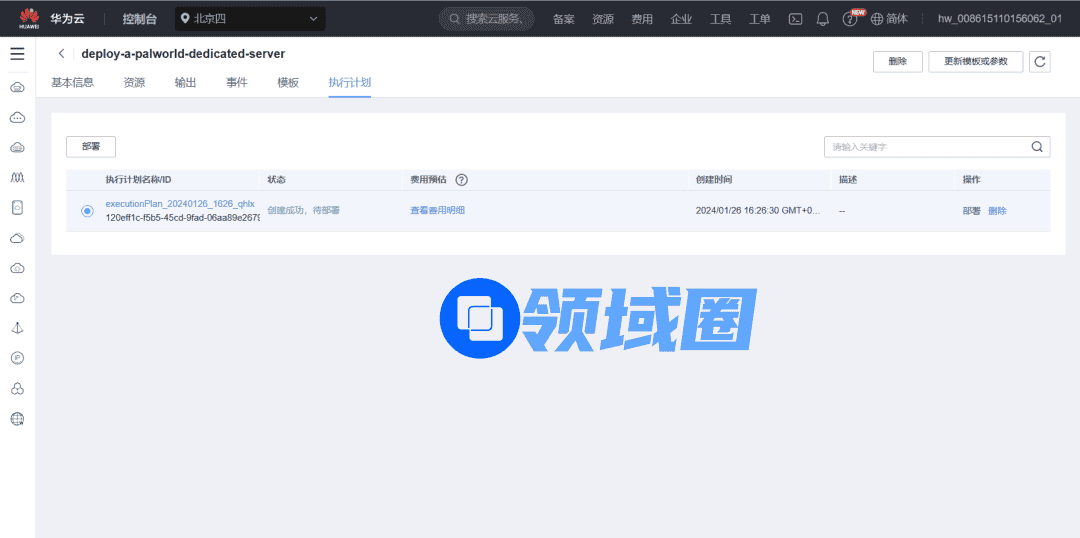
Task: Switch to the 基本信息 tab
Action: tap(72, 83)
